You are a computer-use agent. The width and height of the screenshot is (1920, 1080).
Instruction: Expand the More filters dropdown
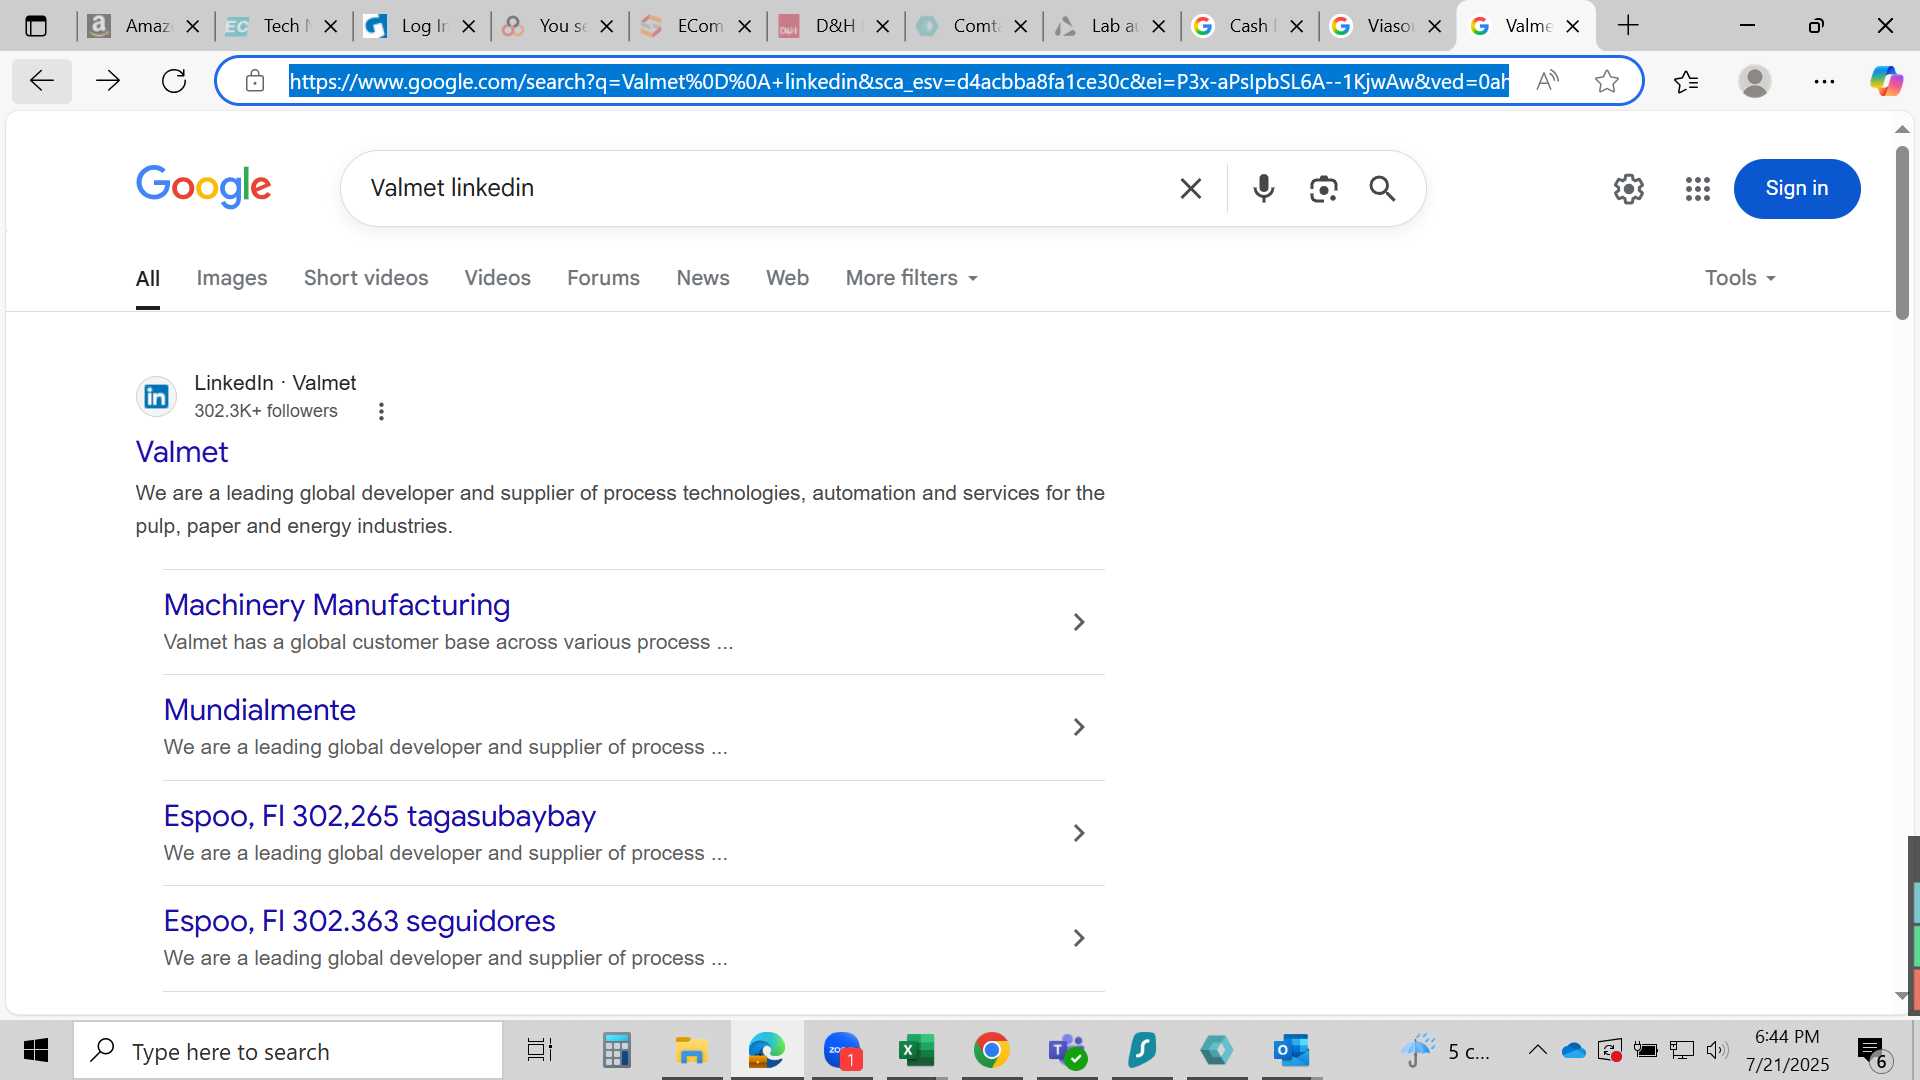911,278
